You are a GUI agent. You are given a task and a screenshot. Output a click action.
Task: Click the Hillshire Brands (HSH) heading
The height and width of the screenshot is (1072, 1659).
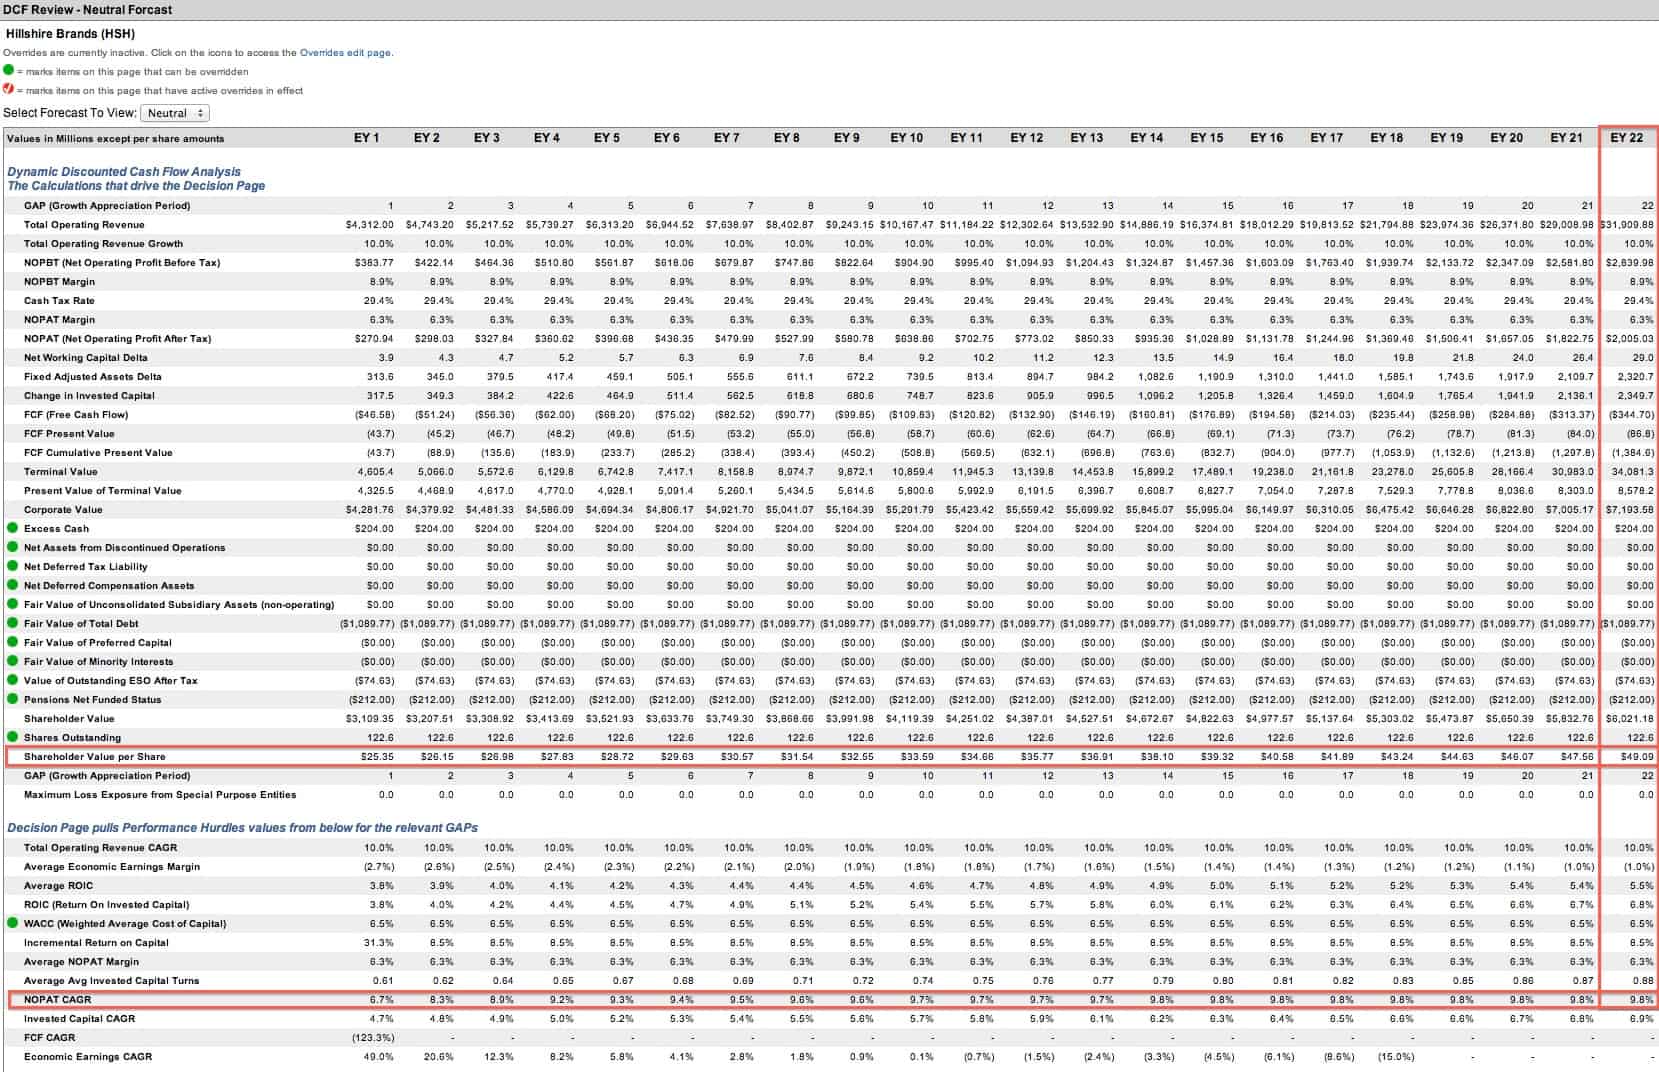[x=70, y=33]
